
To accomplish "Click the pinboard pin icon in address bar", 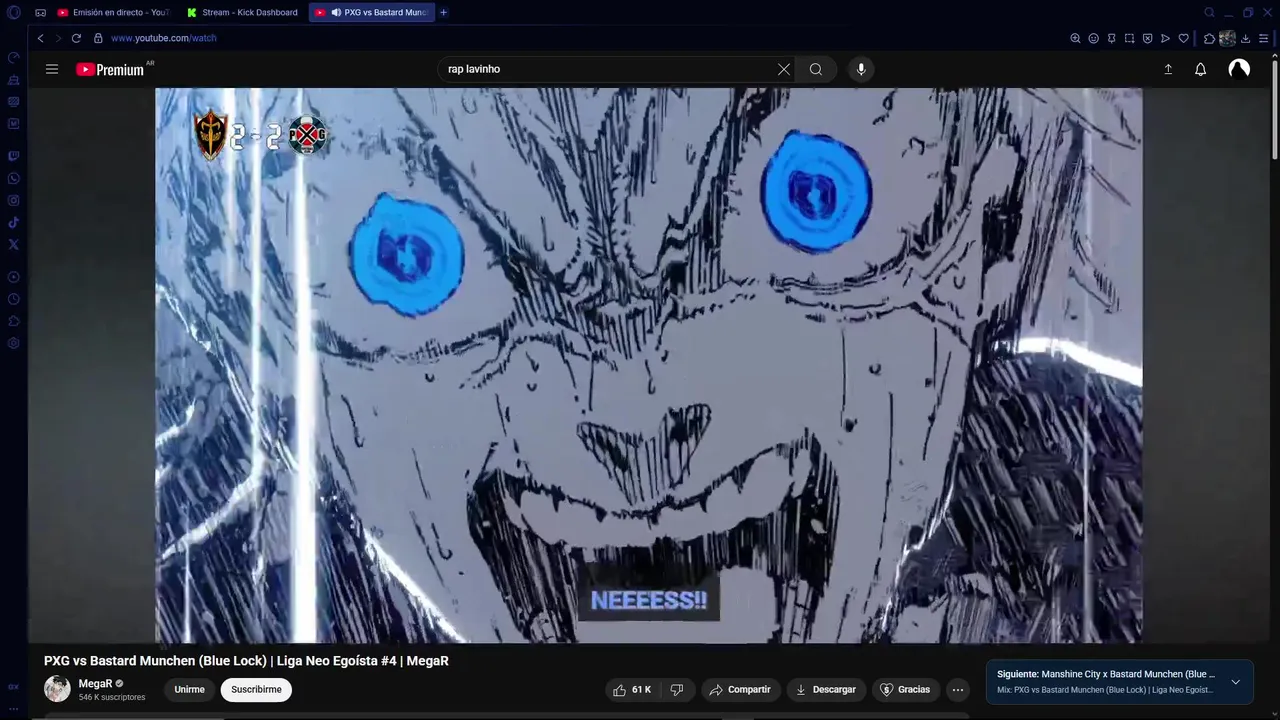I will coord(1111,38).
